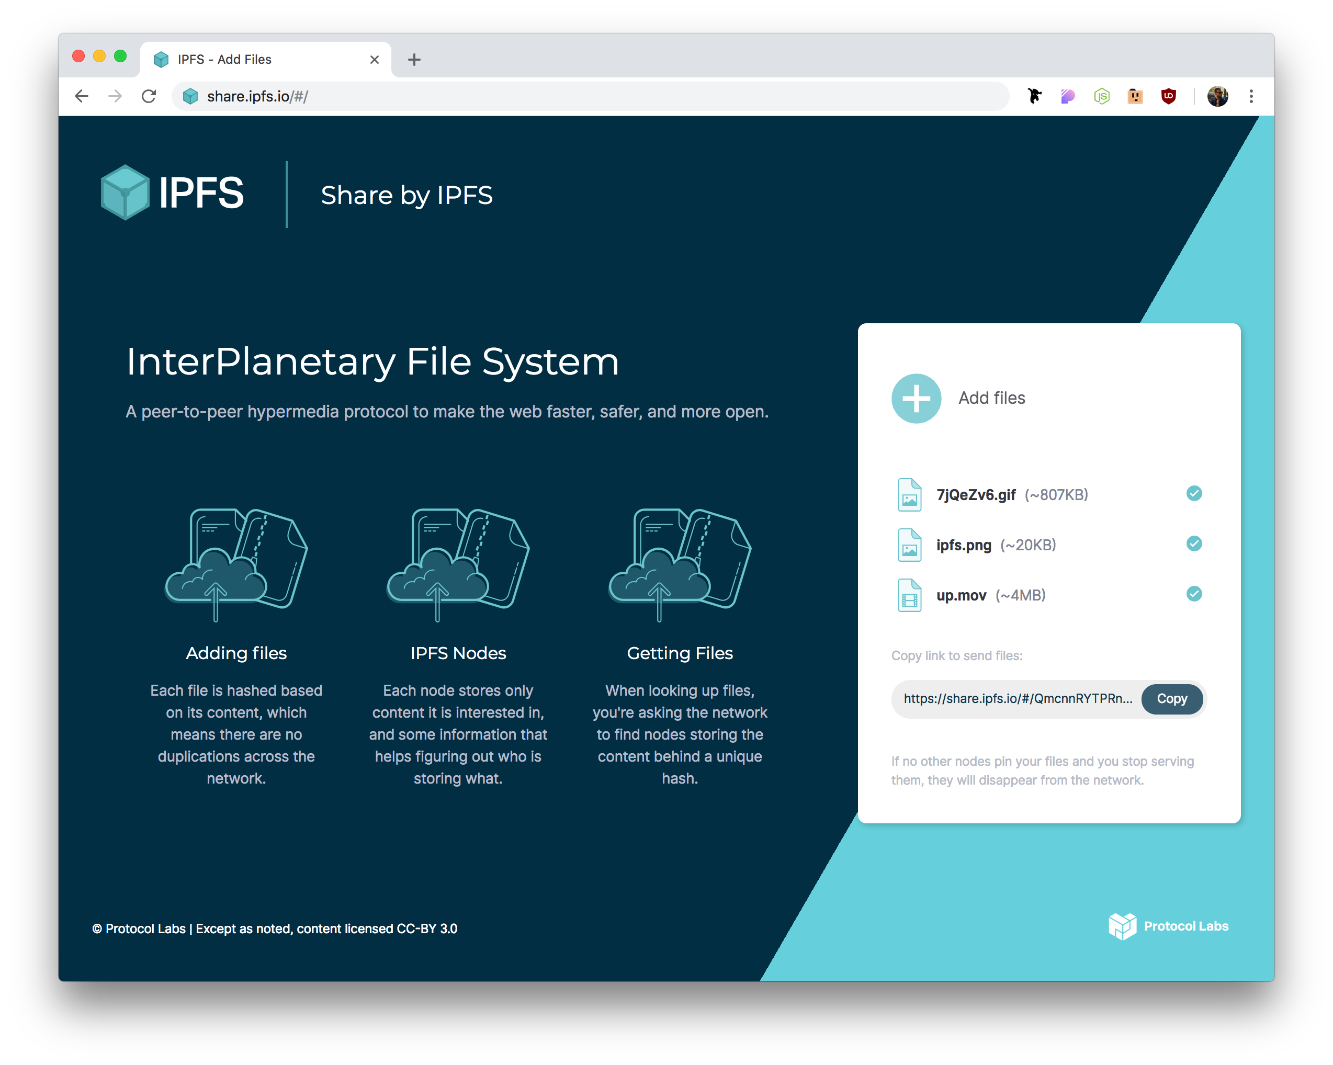Click the orange box extension icon
Viewport: 1333px width, 1065px height.
coord(1135,96)
